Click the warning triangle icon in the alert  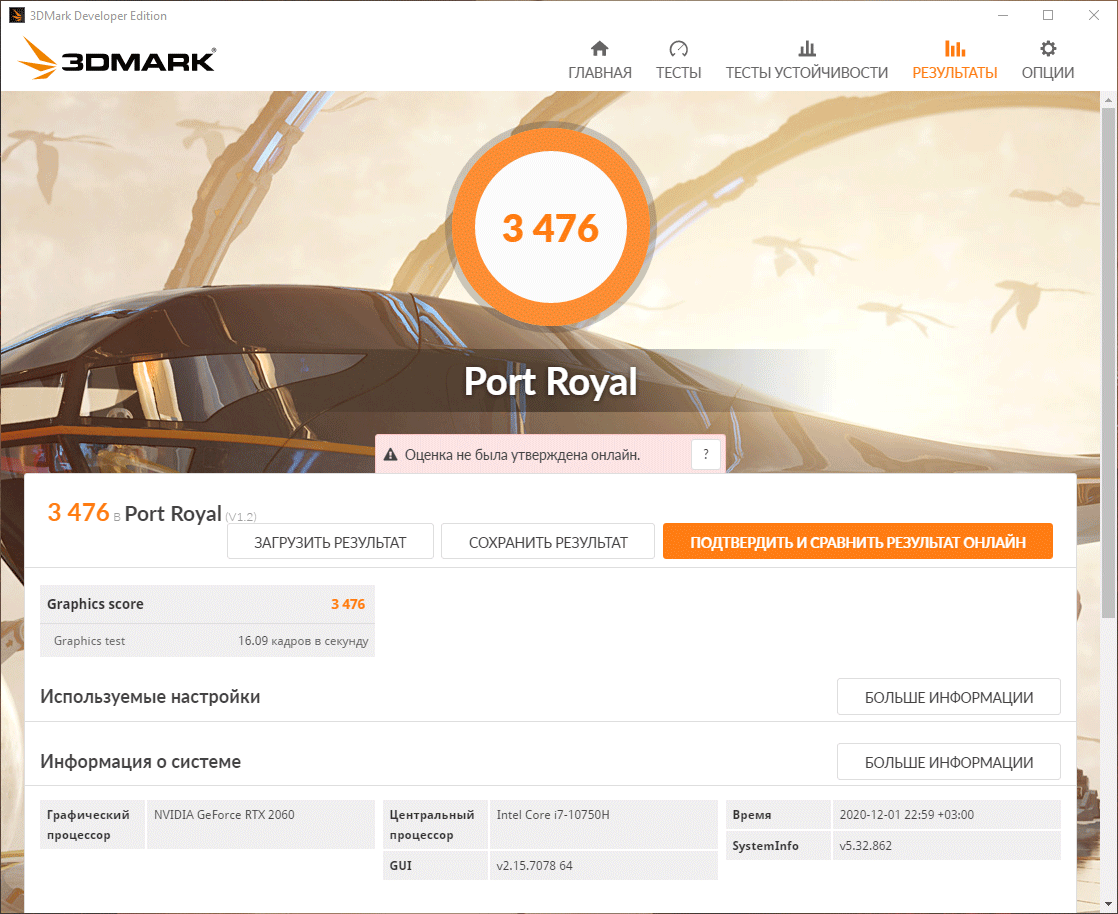pos(390,455)
